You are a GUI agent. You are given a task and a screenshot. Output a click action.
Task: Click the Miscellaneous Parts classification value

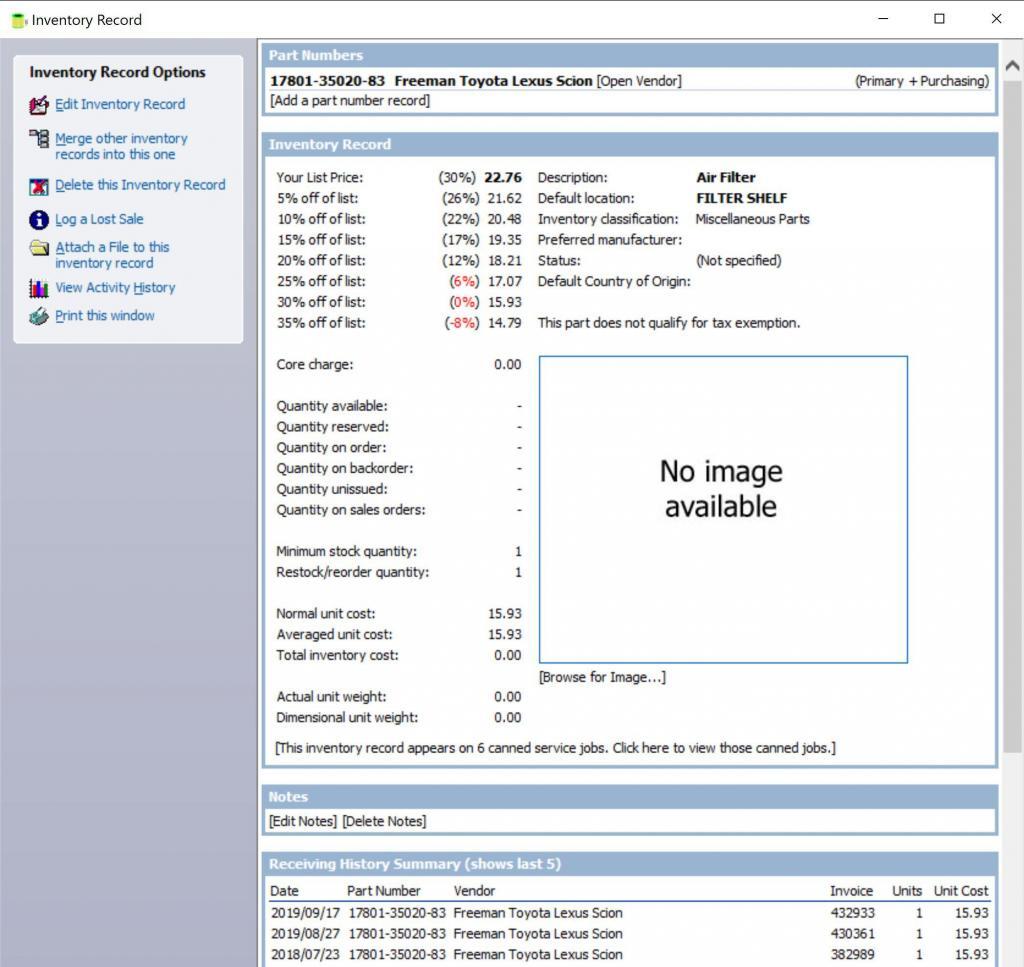click(x=752, y=219)
